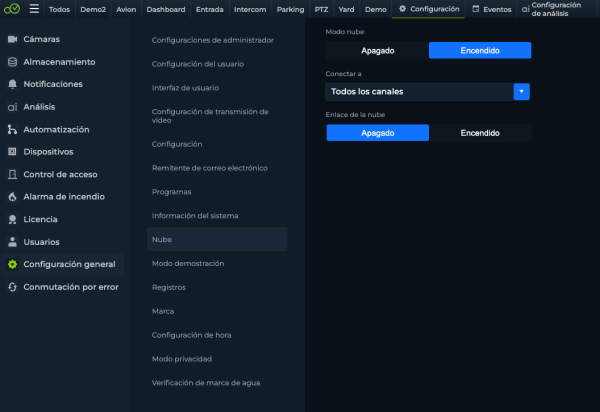Viewport: 600px width, 412px height.
Task: Click the Alarma de incendio flame icon
Action: click(x=12, y=197)
